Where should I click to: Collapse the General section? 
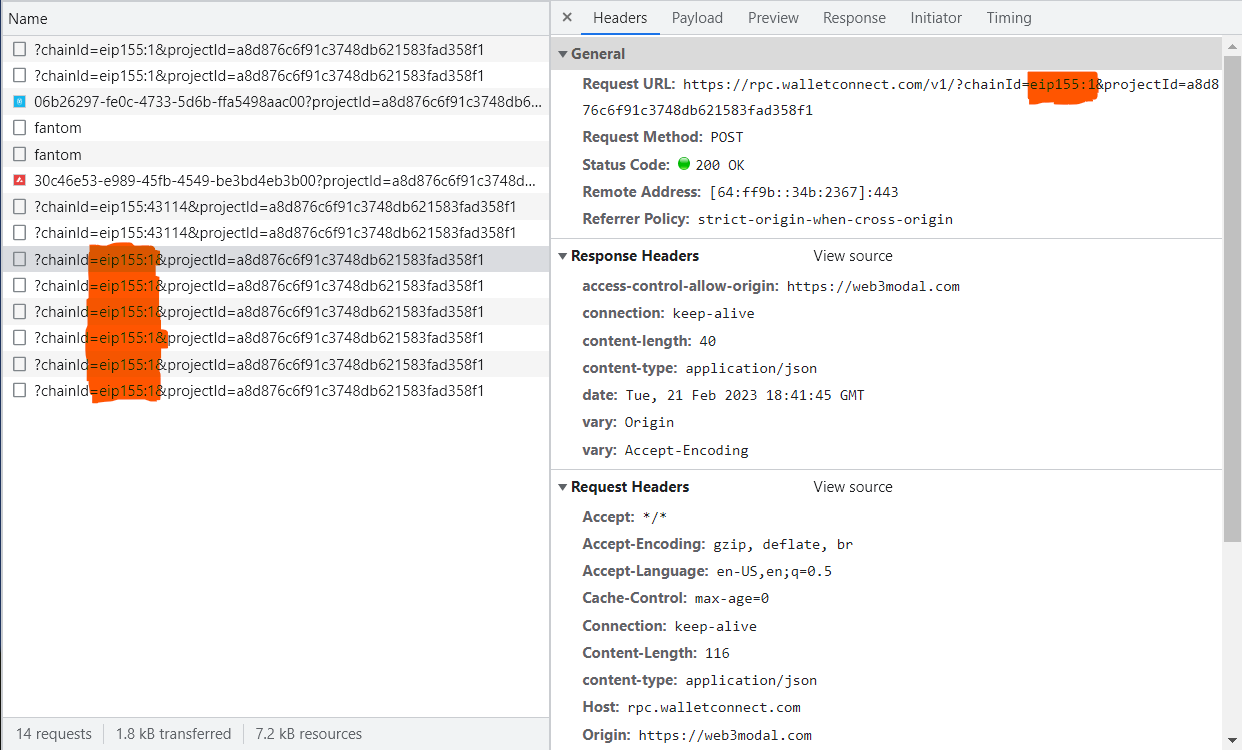click(563, 53)
